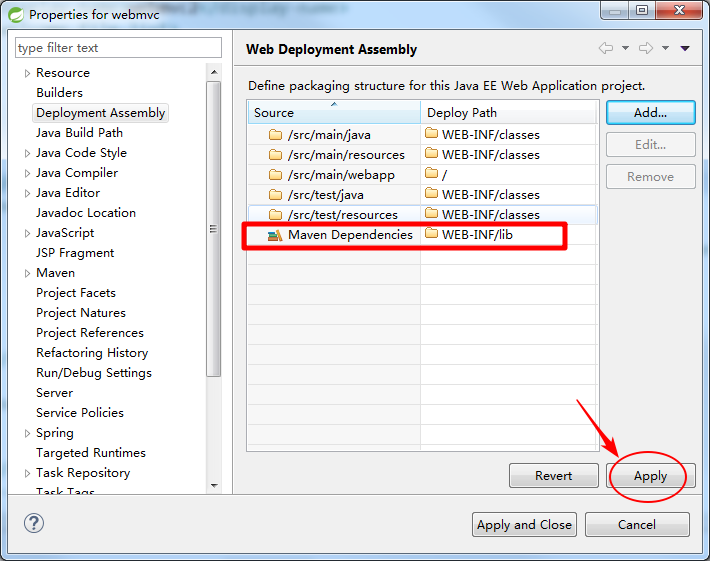Click deploy path folder icon in /src/main/java row

click(x=432, y=134)
